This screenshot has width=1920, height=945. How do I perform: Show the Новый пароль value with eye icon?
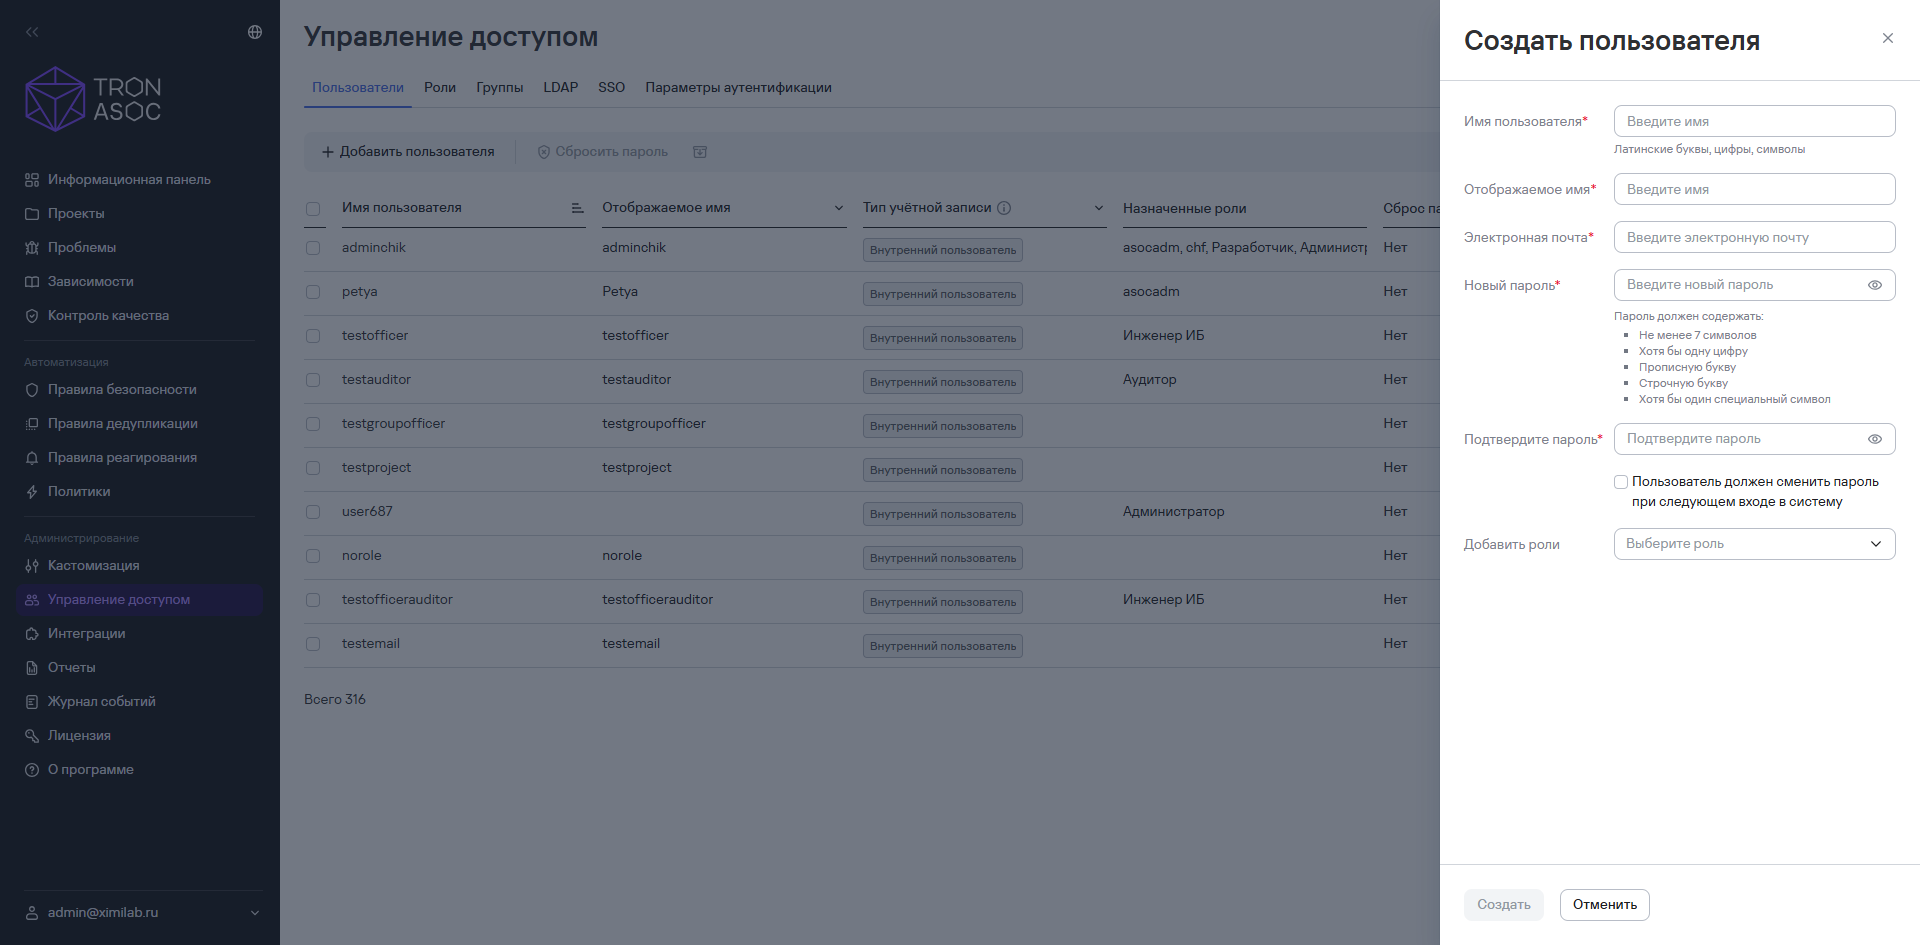(1875, 285)
